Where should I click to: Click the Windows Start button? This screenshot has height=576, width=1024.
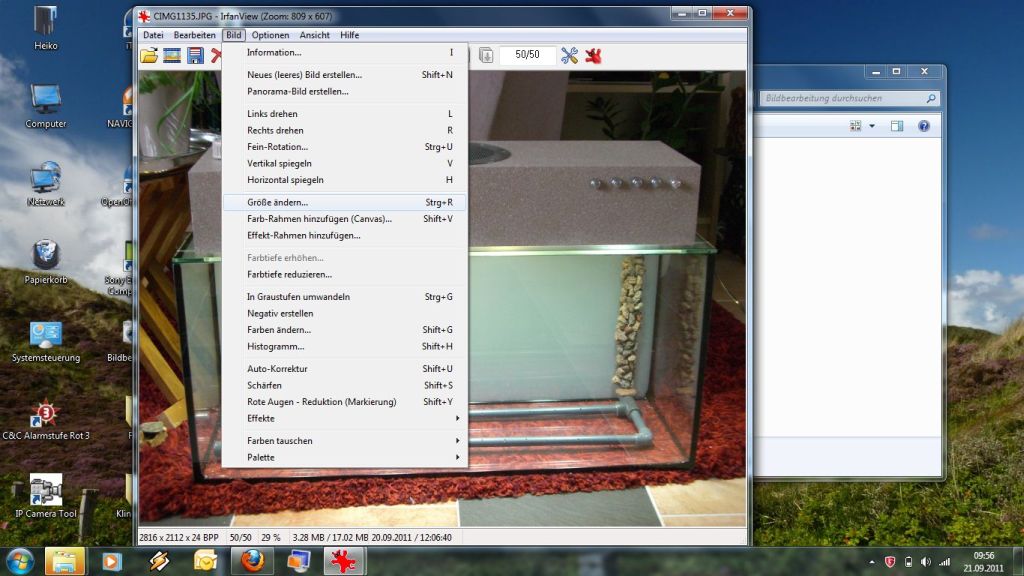point(19,561)
